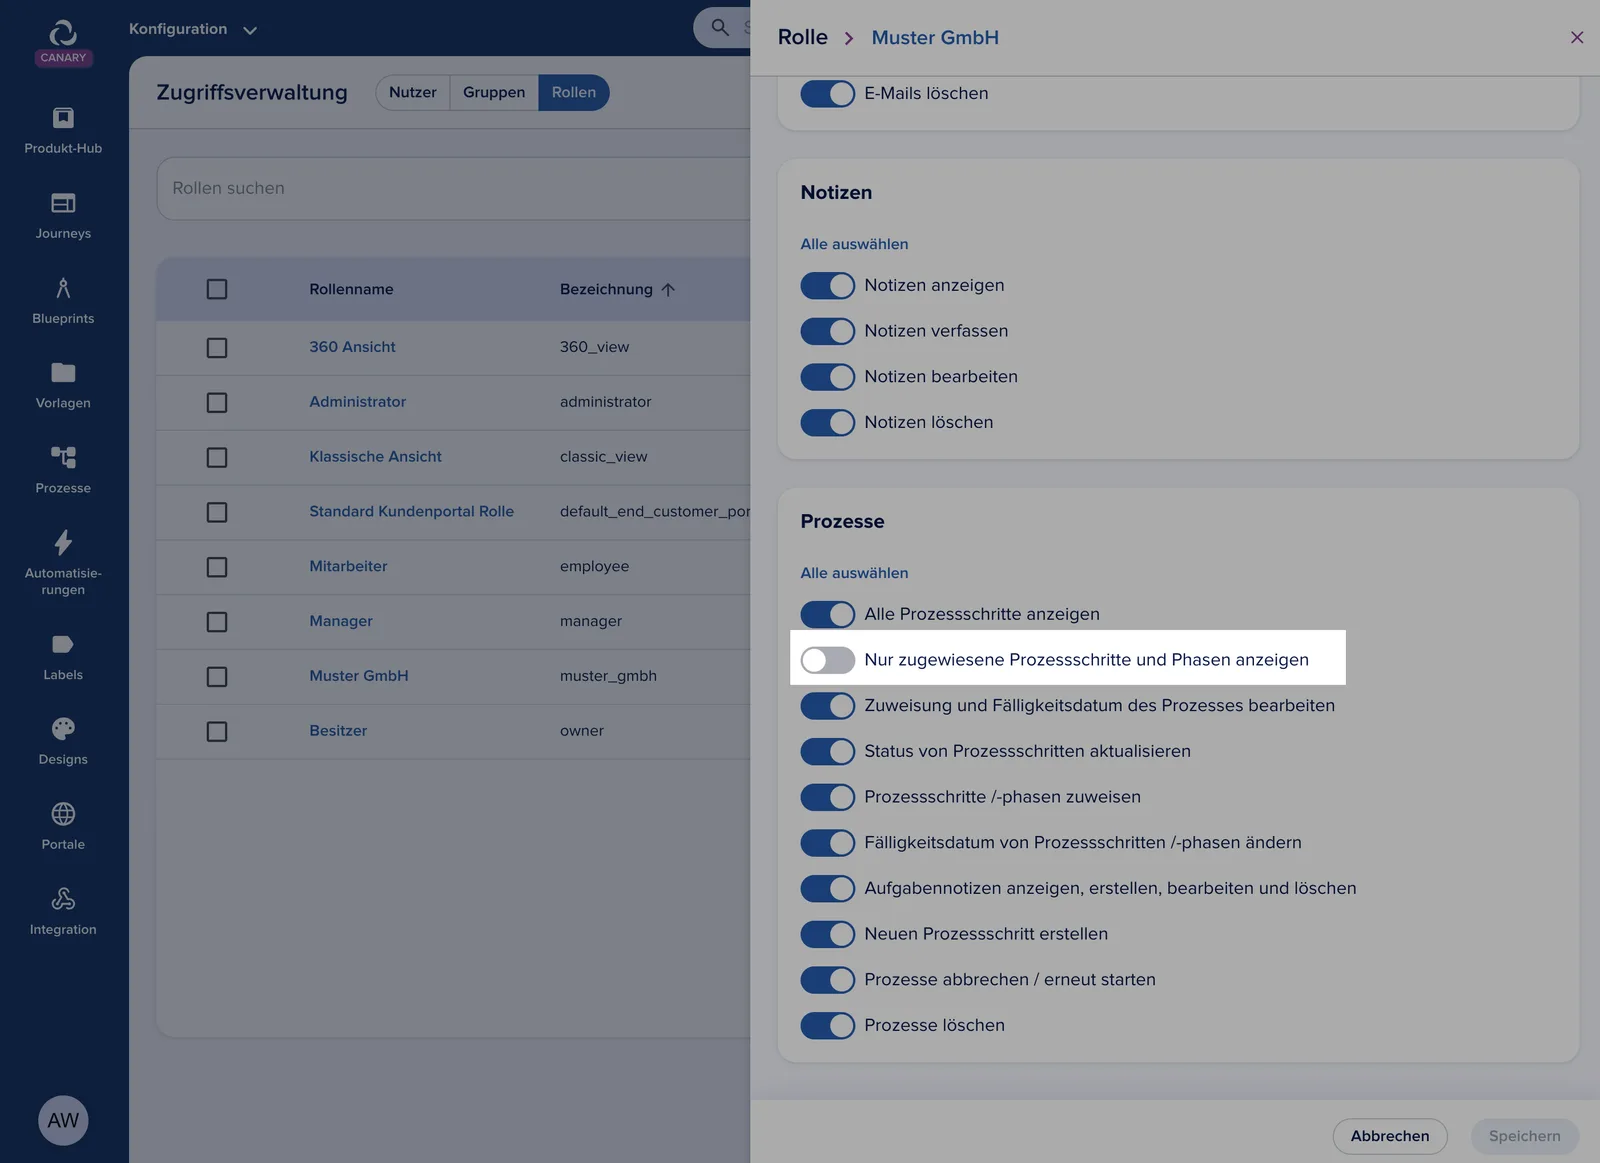
Task: Expand the Konfiguration dropdown
Action: pos(193,29)
